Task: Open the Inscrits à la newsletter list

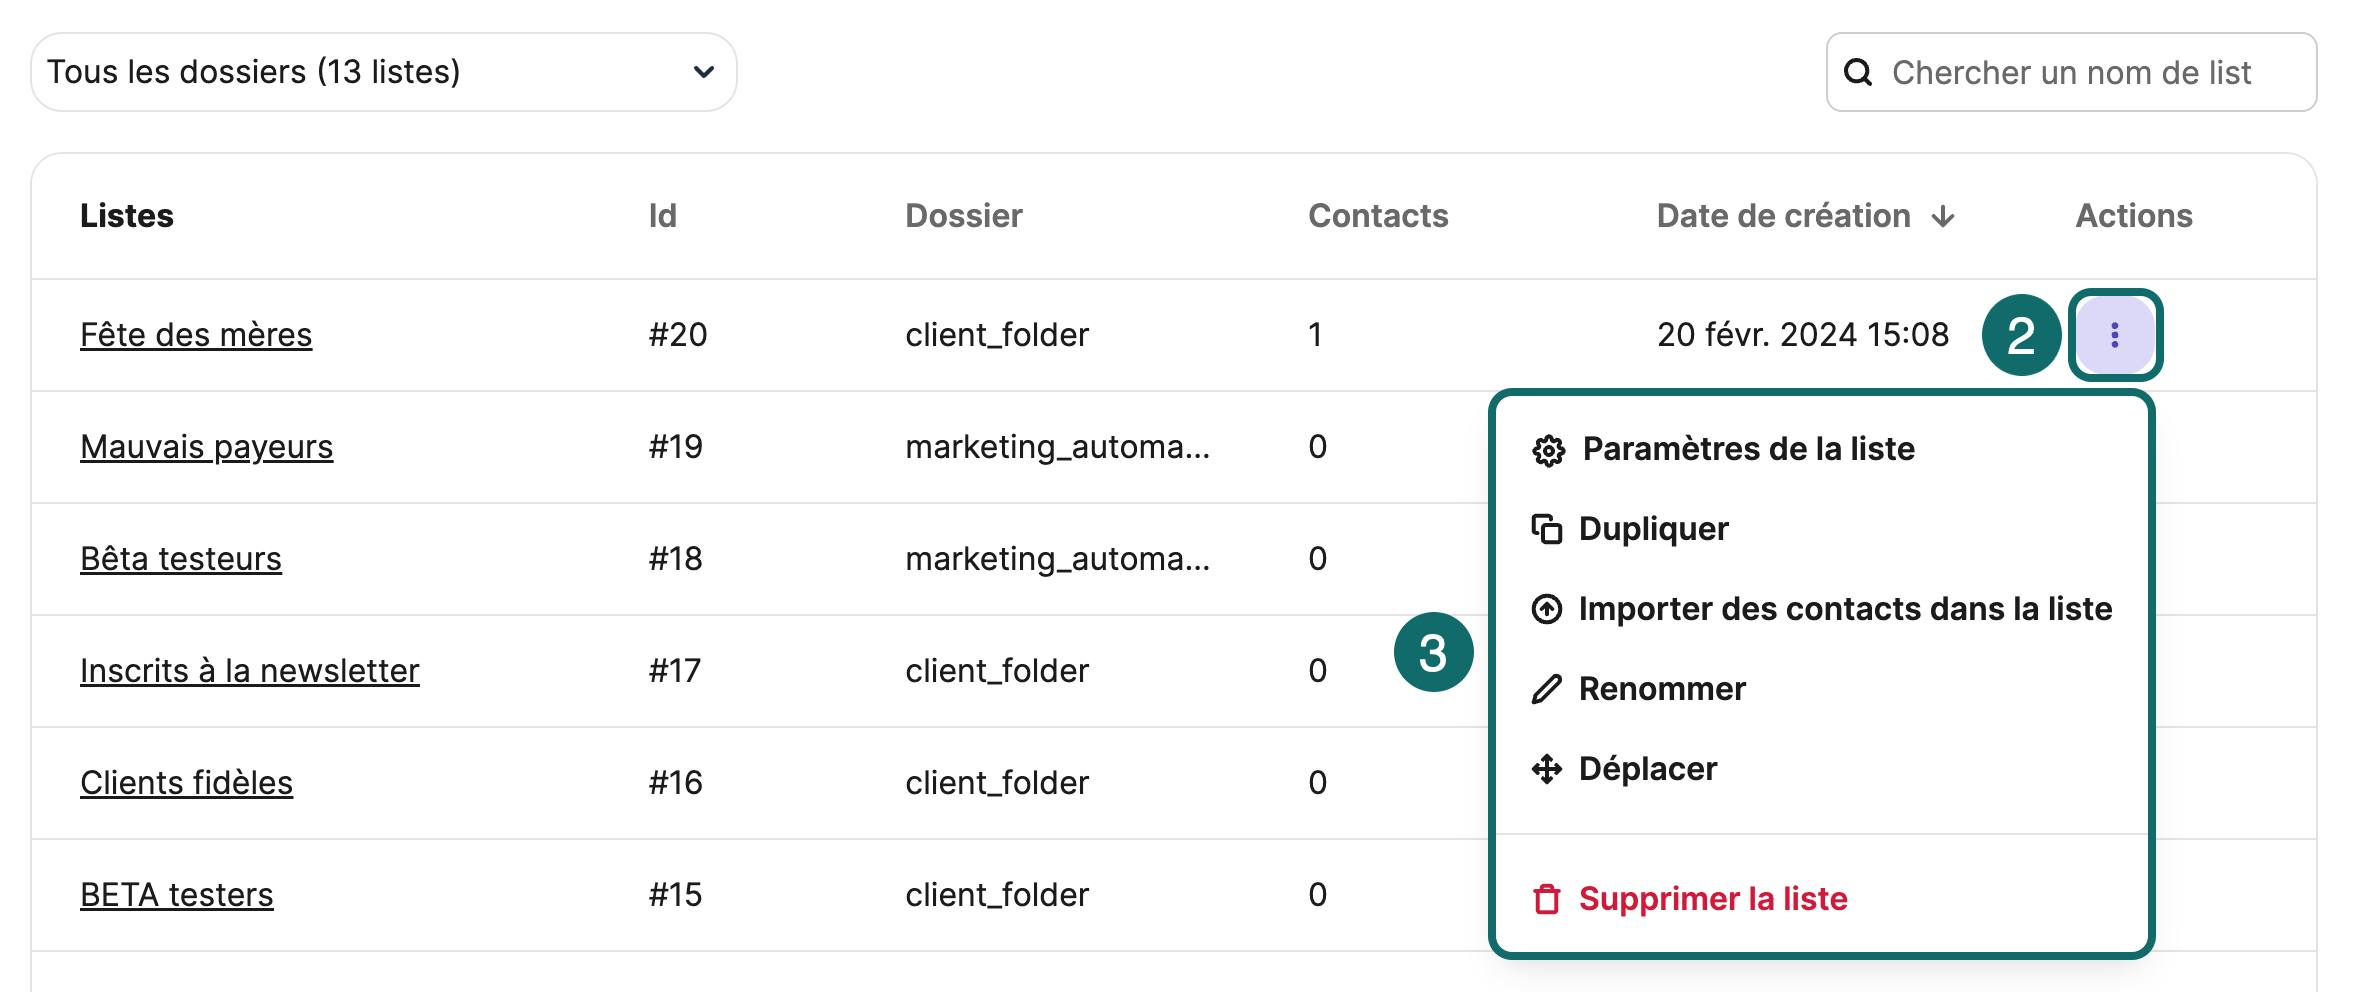Action: tap(250, 671)
